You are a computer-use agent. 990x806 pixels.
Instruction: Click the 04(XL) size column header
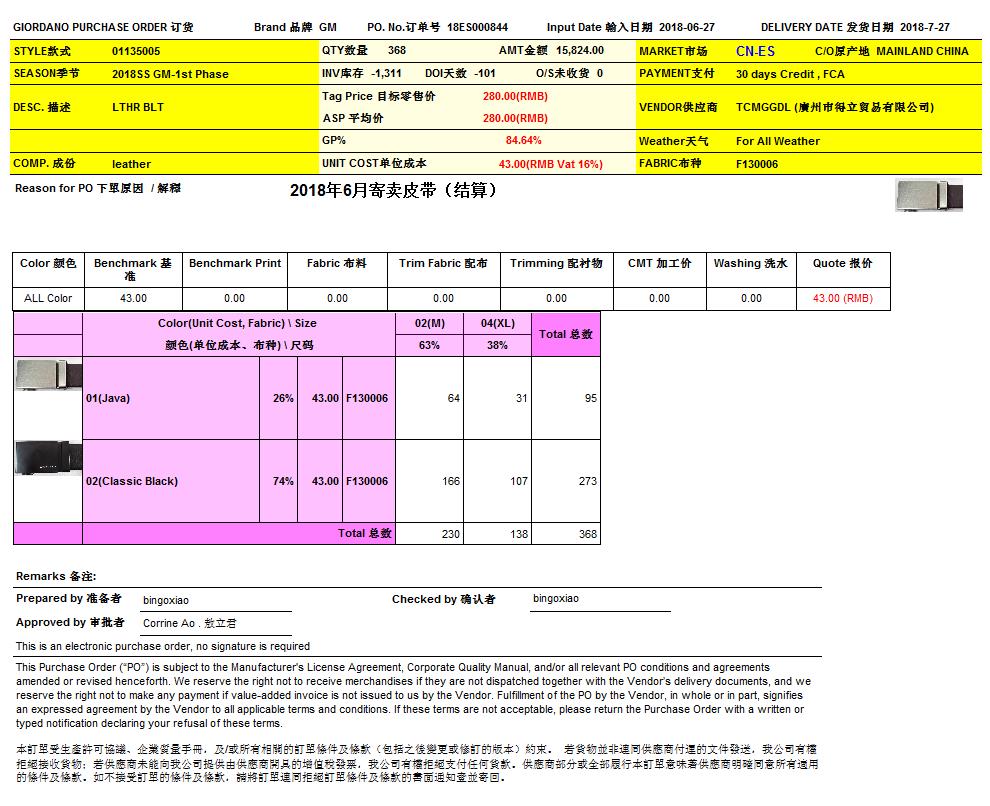[x=497, y=324]
